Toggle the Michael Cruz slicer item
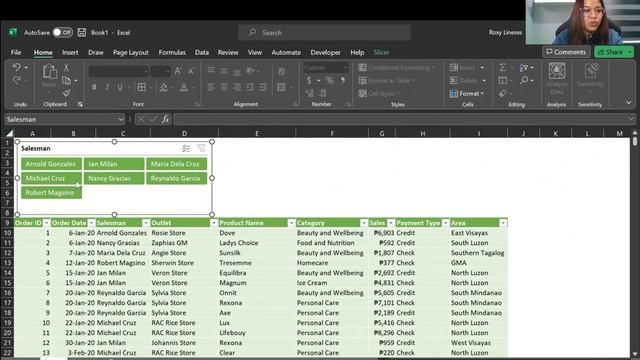640x360 pixels. 51,178
